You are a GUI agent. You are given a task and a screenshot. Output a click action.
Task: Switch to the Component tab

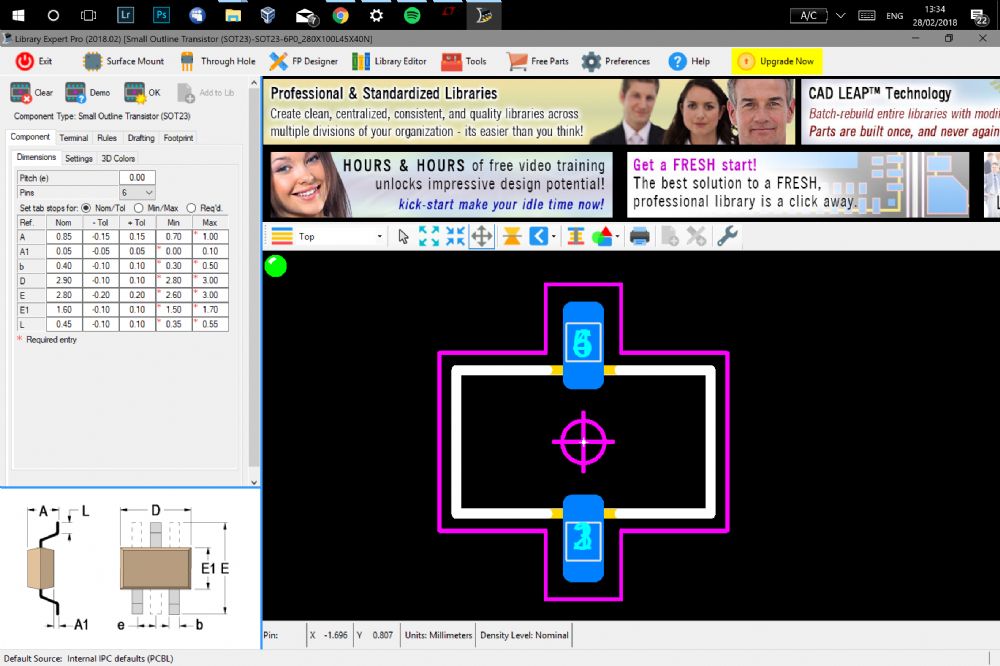click(30, 137)
